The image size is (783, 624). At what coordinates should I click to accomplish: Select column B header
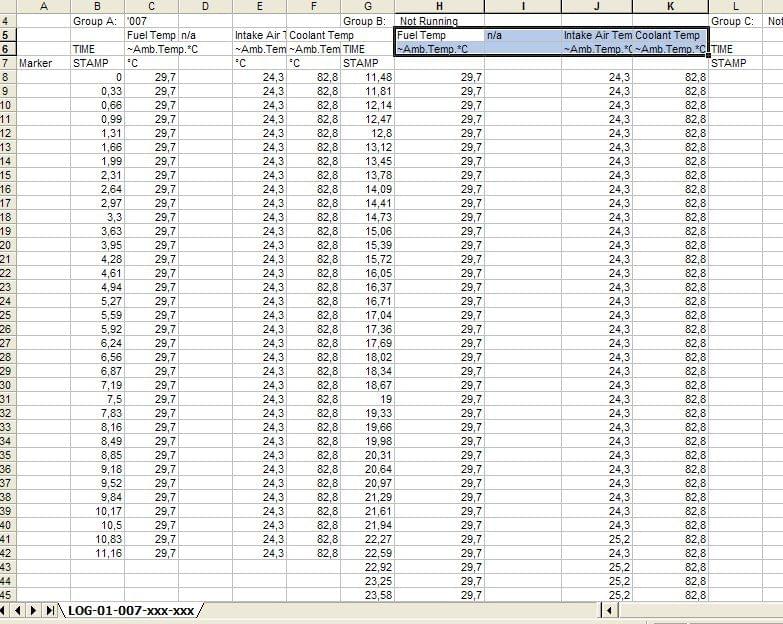pos(97,6)
